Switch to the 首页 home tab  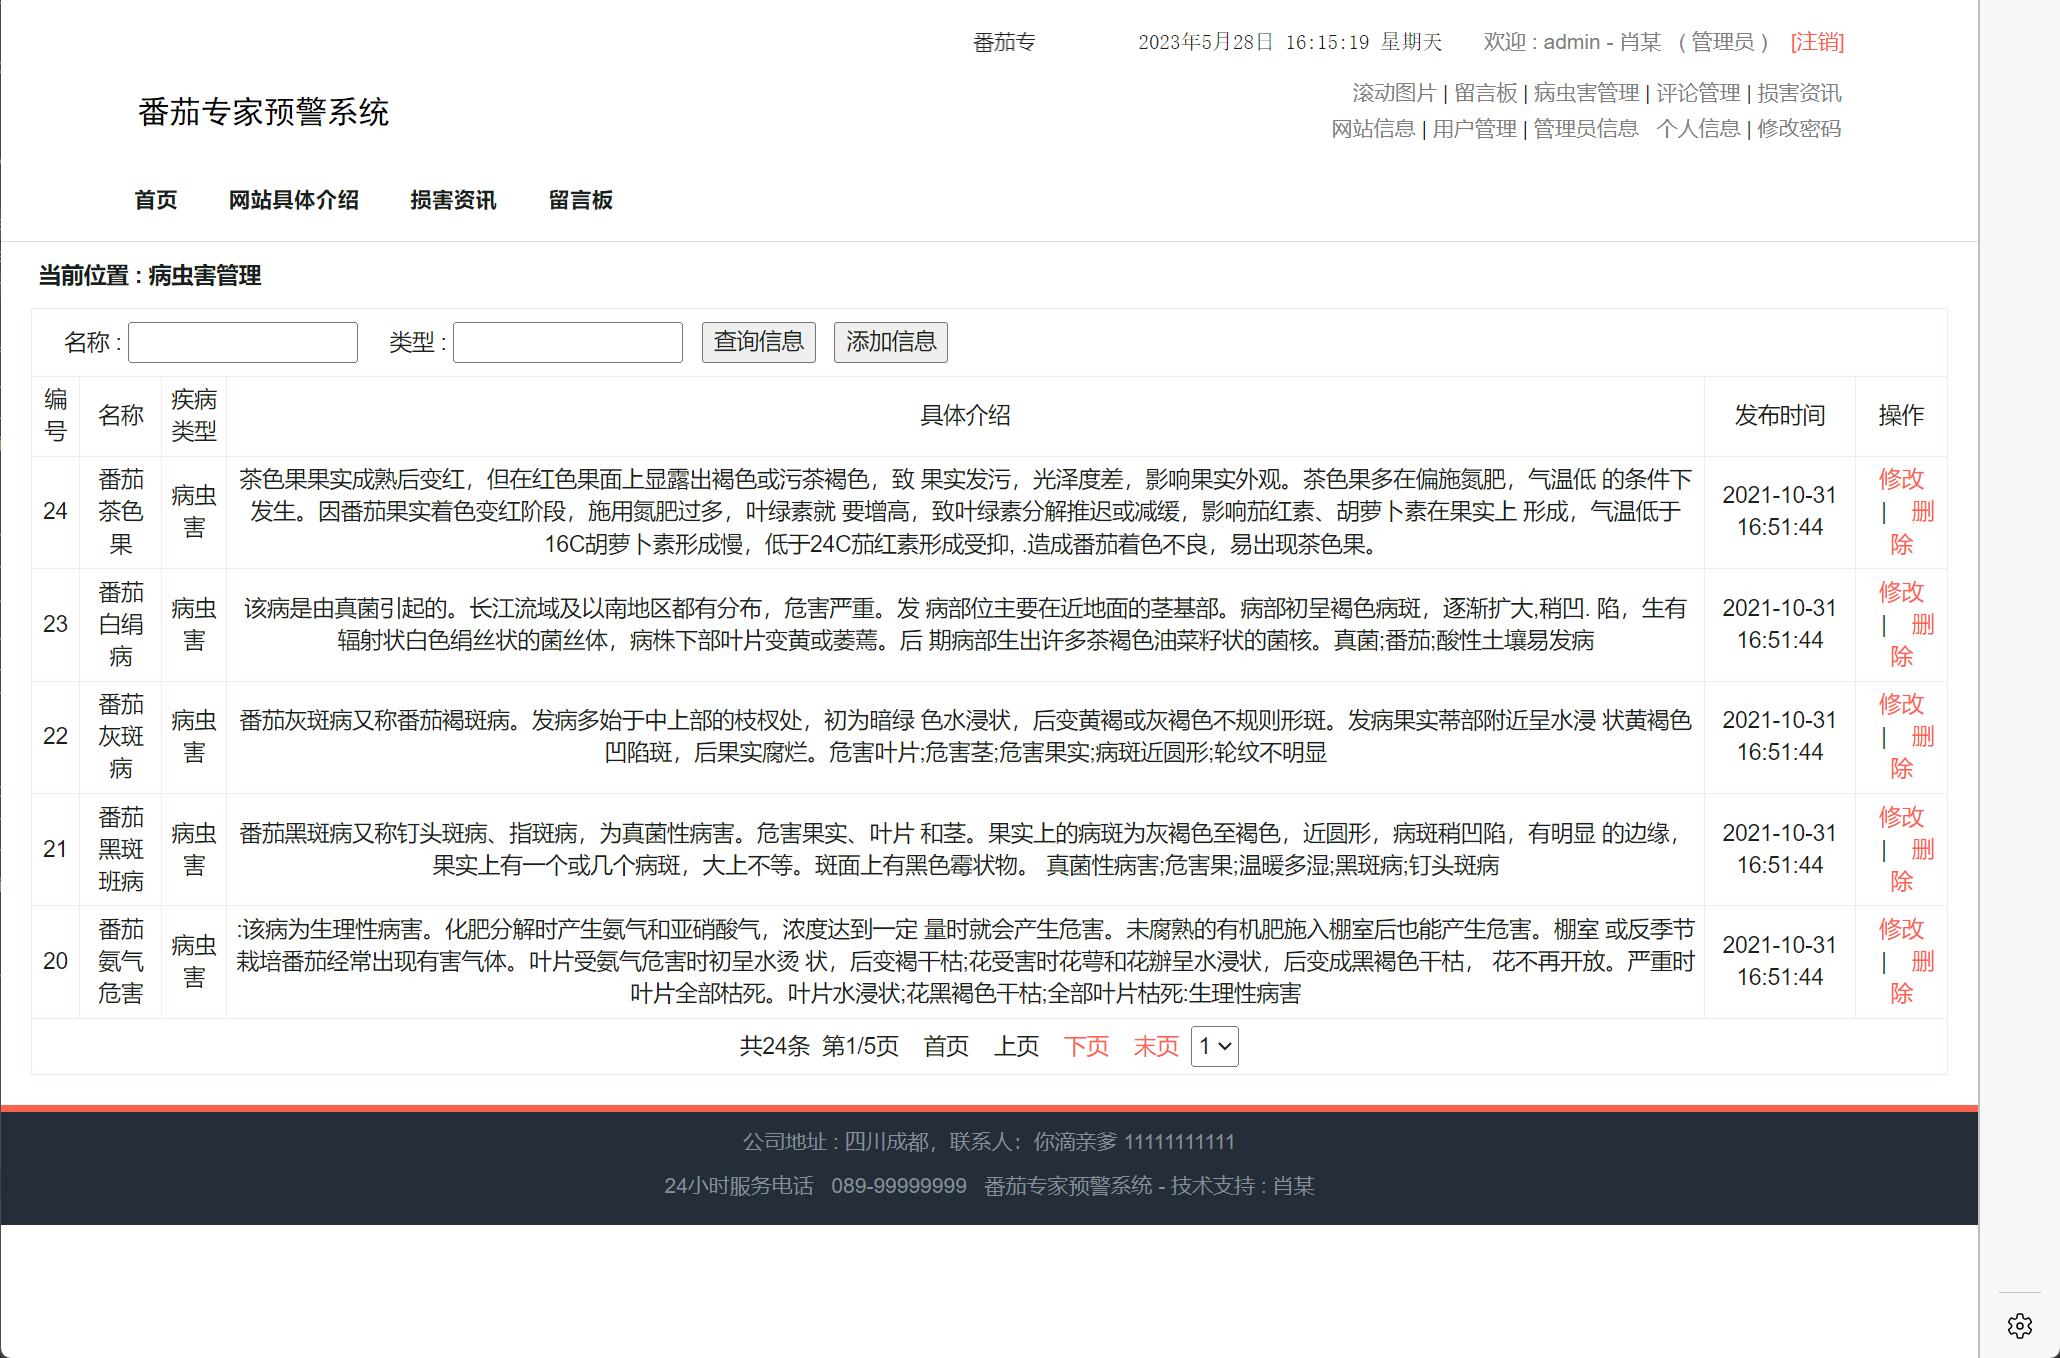click(156, 200)
